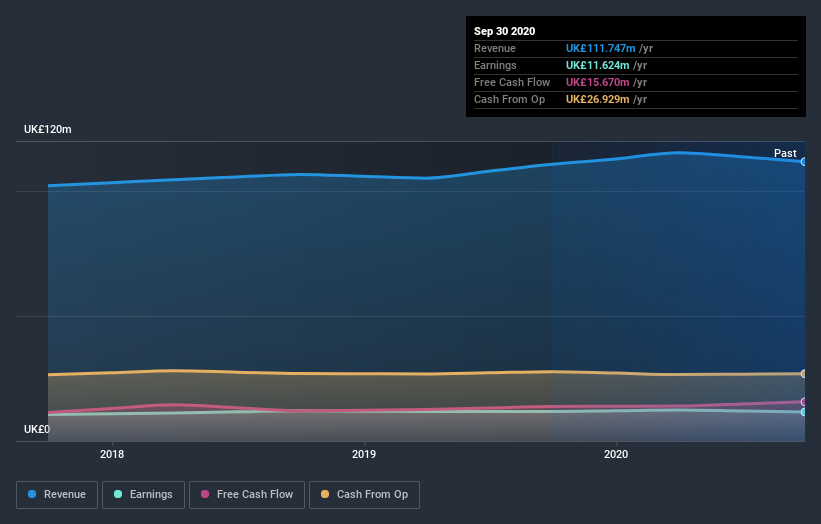Toggle the Free Cash Flow legend button
The width and height of the screenshot is (821, 524).
coord(247,495)
